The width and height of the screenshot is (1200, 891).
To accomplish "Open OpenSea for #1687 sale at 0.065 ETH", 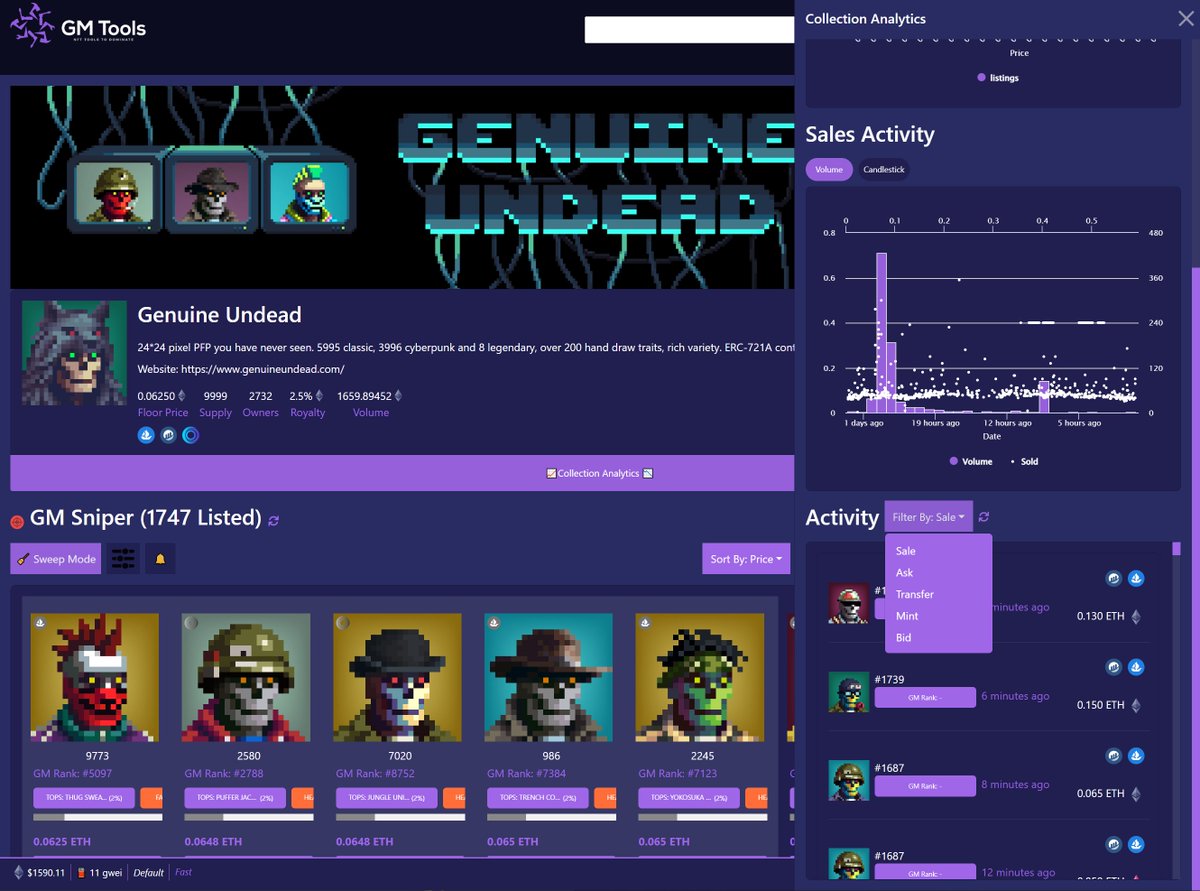I will (1136, 755).
